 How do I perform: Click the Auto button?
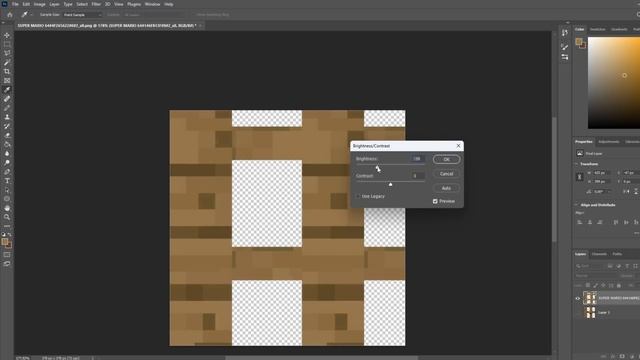tap(447, 188)
